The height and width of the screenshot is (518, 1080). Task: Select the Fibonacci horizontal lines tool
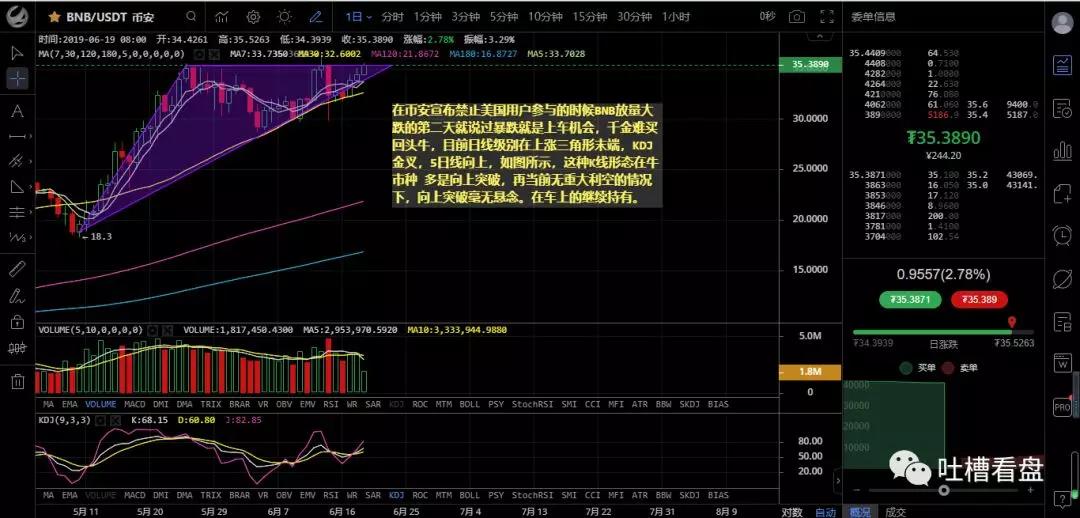tap(18, 212)
